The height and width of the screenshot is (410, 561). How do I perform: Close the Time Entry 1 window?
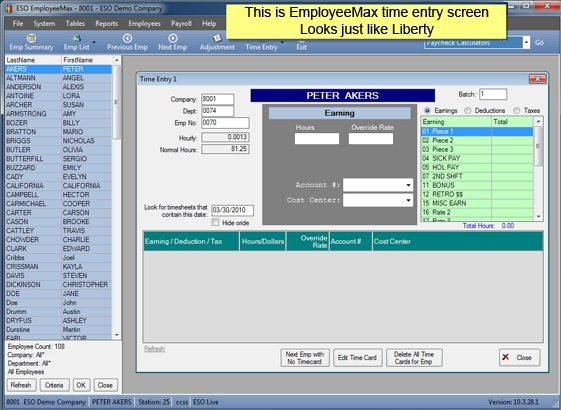click(537, 79)
